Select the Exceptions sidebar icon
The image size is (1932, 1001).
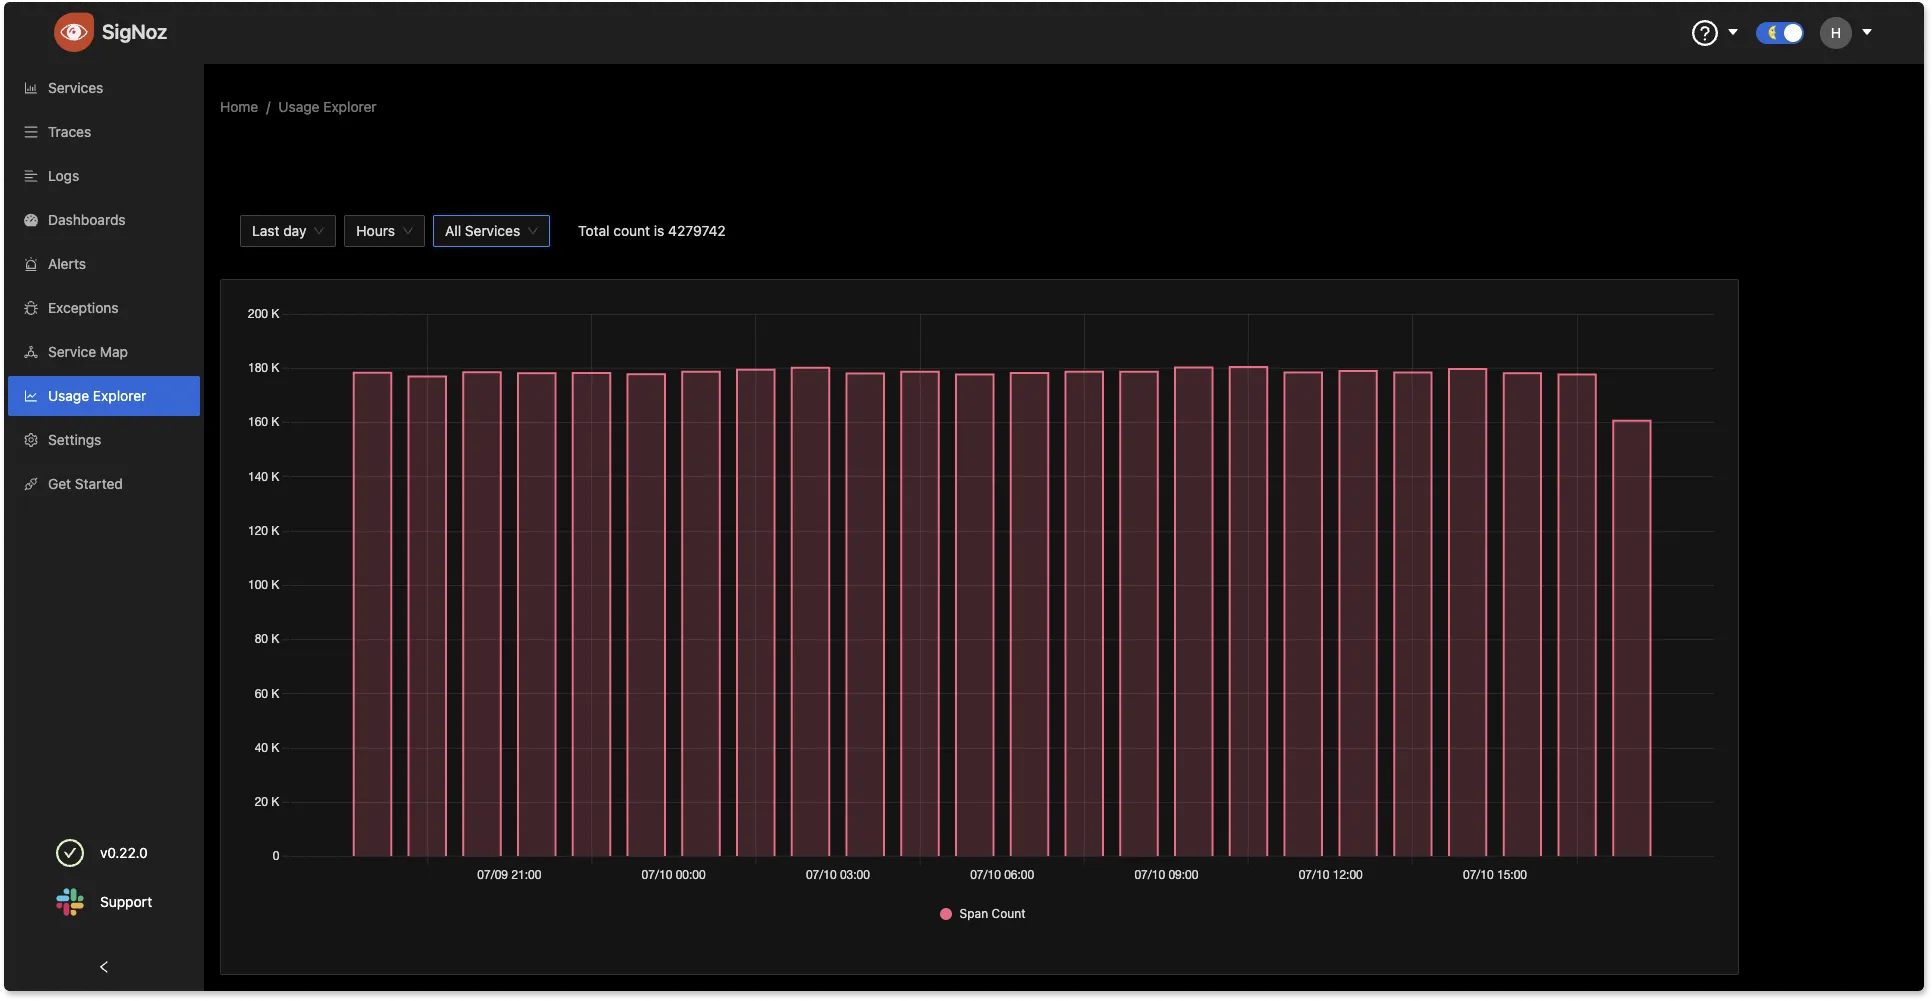tap(30, 307)
